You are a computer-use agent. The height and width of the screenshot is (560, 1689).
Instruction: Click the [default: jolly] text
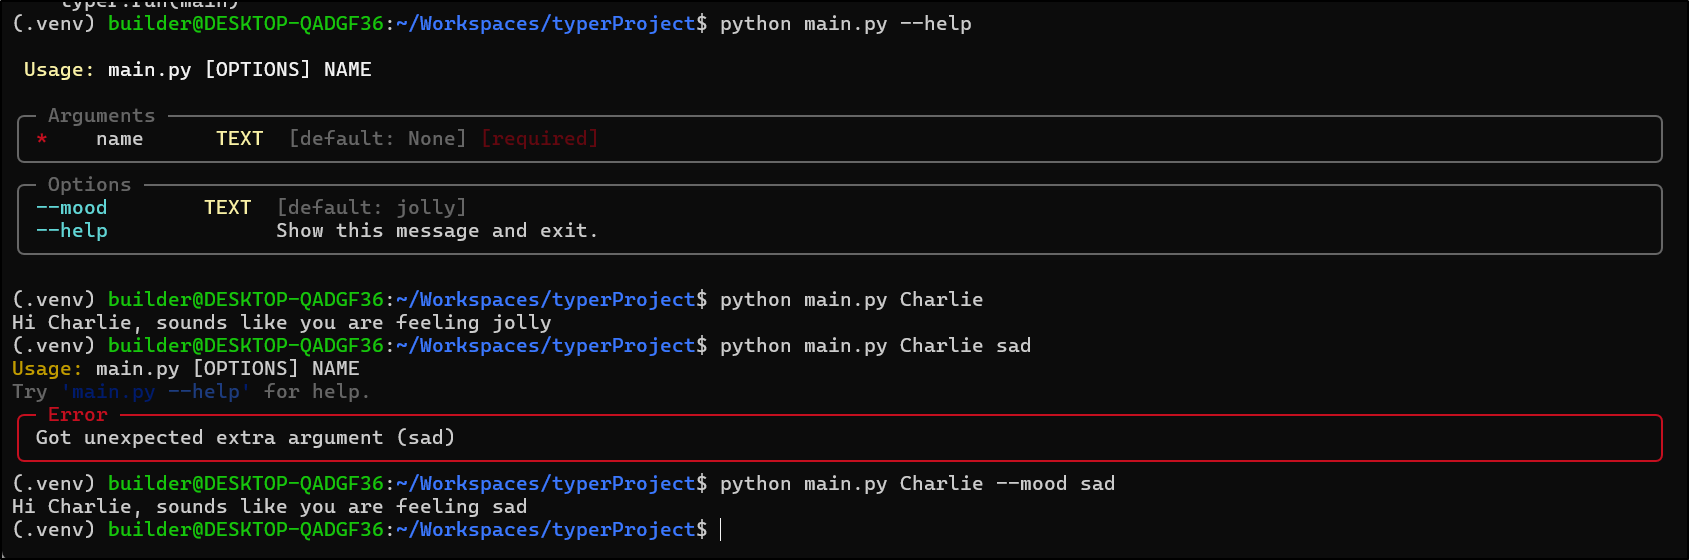click(371, 208)
